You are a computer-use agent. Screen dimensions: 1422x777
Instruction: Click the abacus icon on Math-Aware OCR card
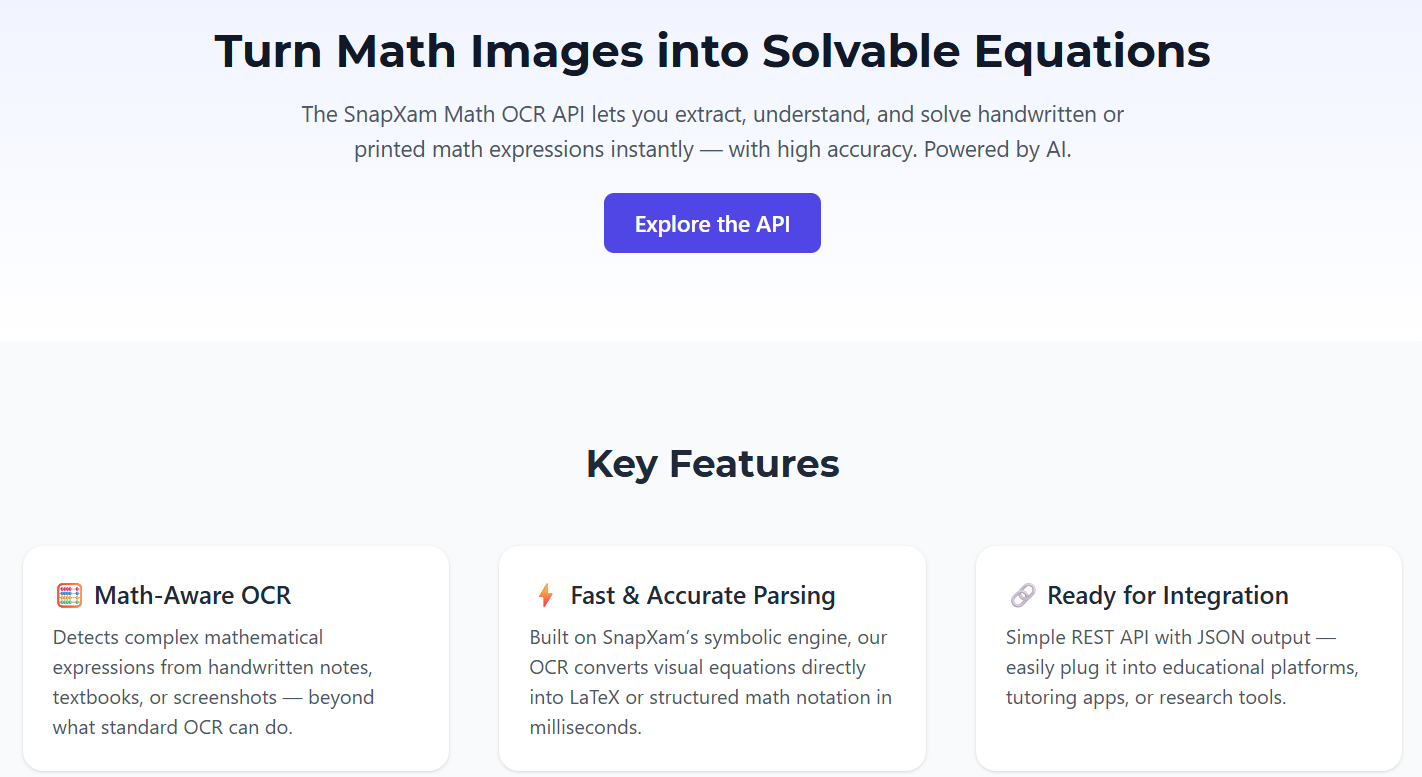coord(69,594)
